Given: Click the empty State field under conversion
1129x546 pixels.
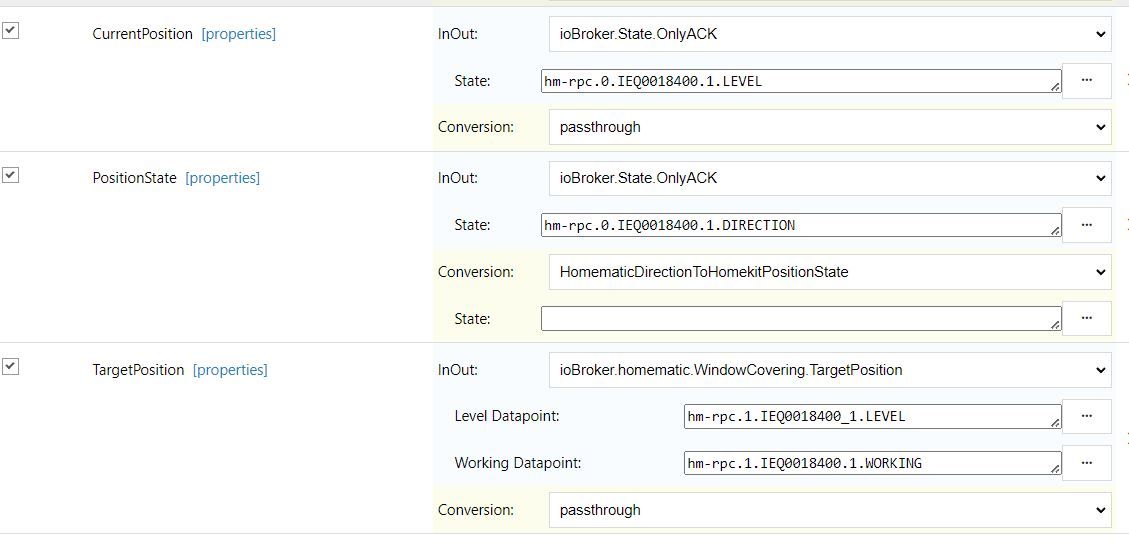Looking at the screenshot, I should (x=801, y=318).
